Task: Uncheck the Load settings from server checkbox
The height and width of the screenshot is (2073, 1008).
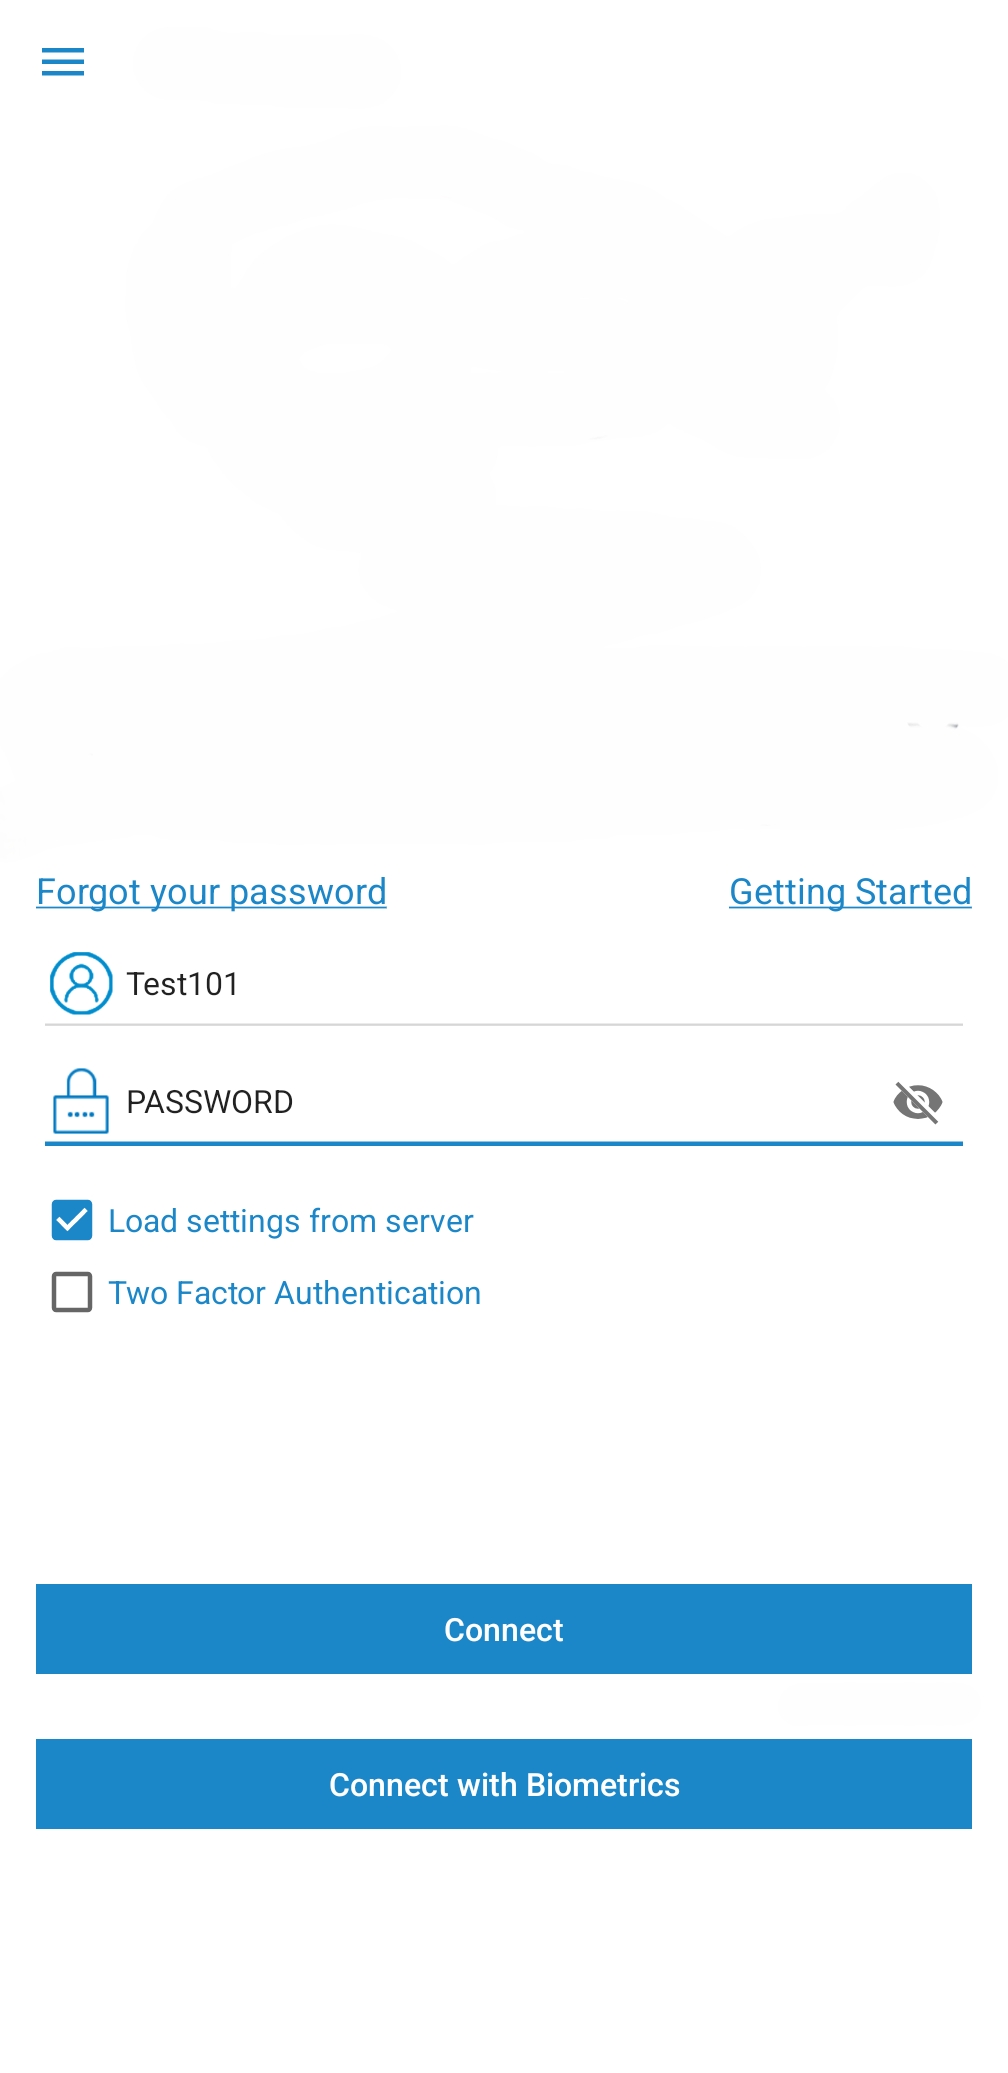Action: (x=72, y=1220)
